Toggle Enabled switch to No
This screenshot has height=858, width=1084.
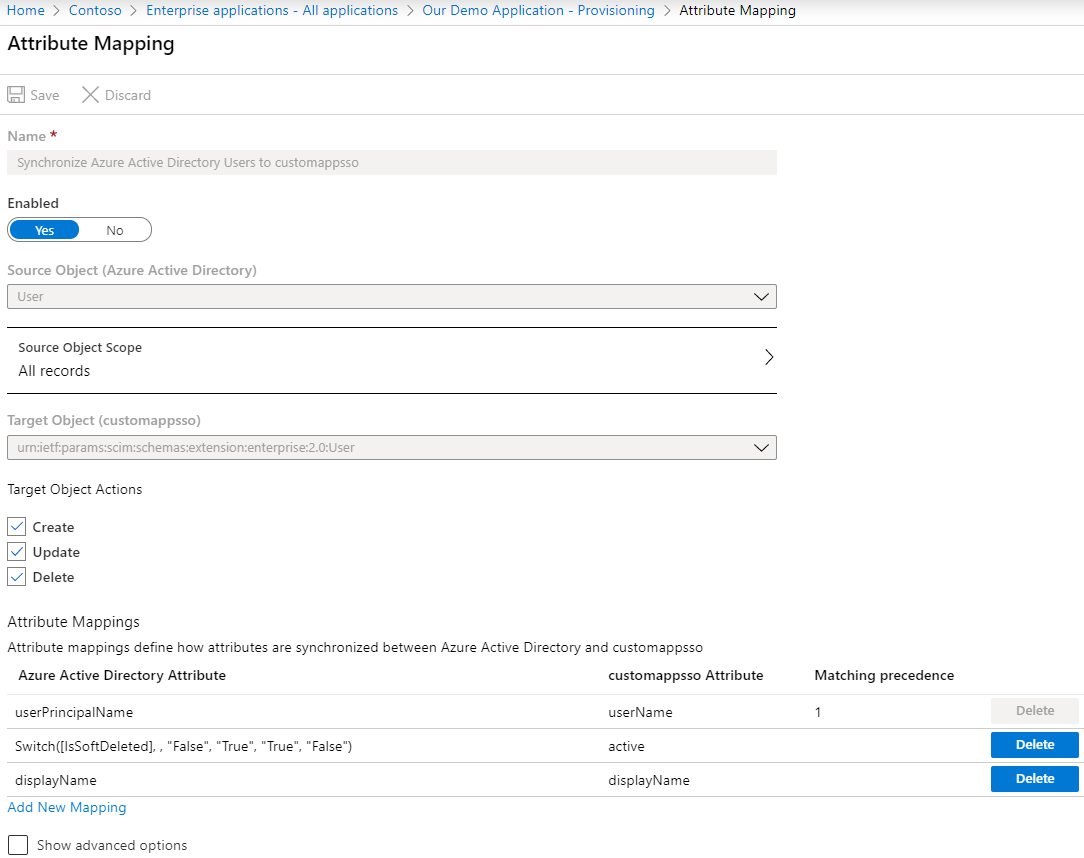(x=115, y=230)
